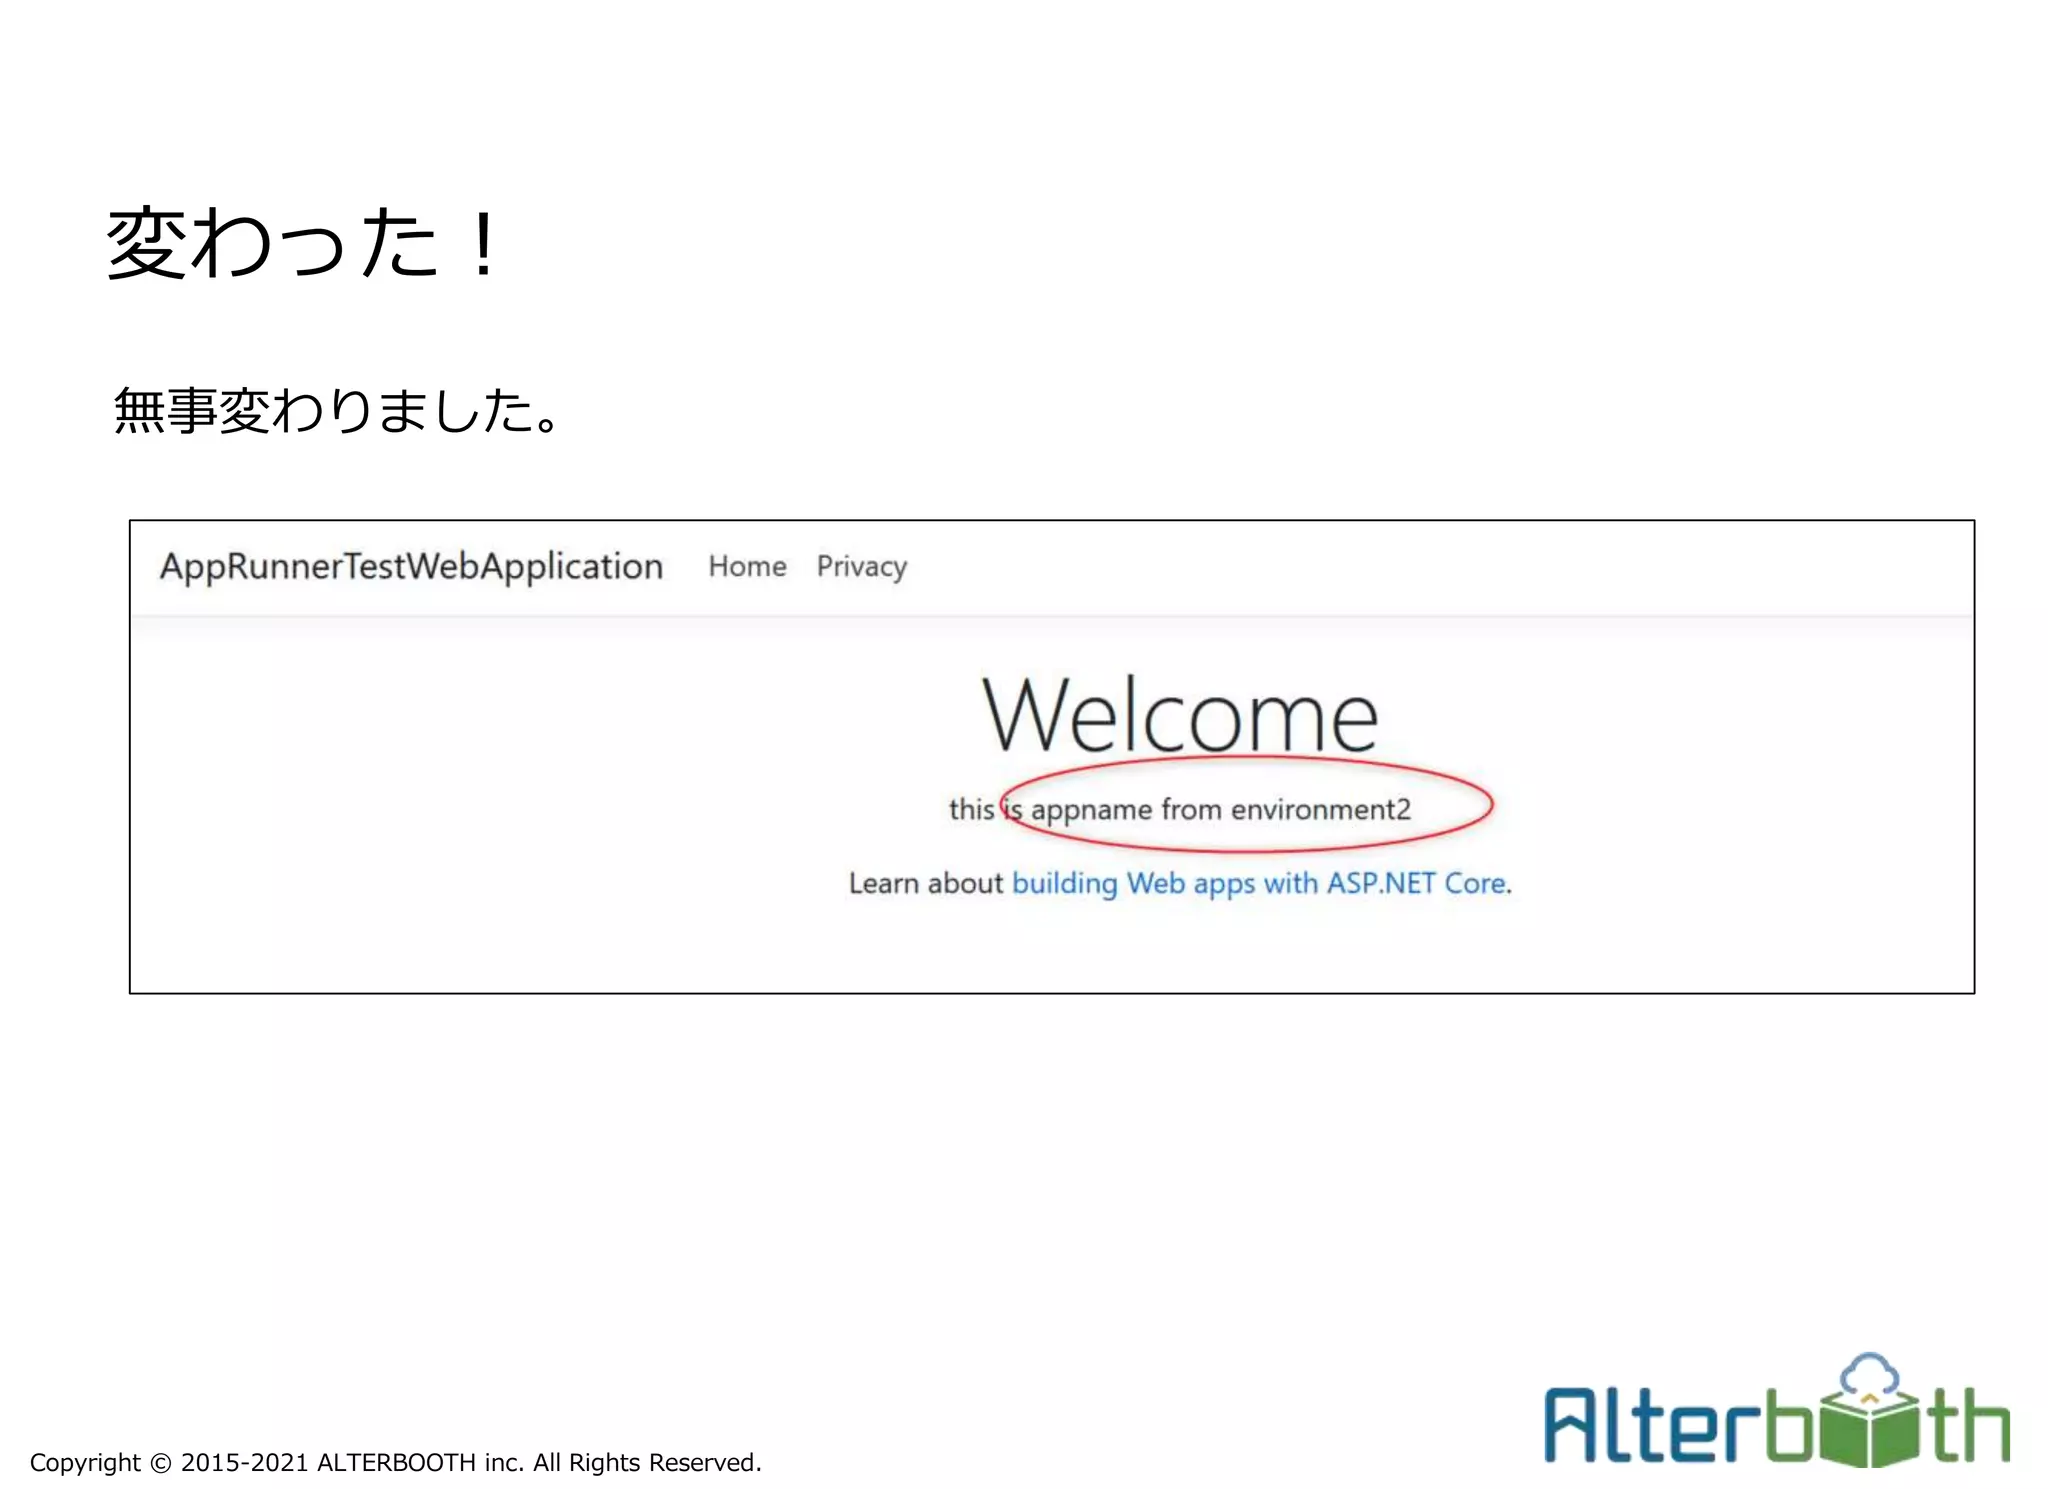The image size is (2048, 1489).
Task: Click the ALTERBOOTH copyright notice
Action: pyautogui.click(x=395, y=1462)
